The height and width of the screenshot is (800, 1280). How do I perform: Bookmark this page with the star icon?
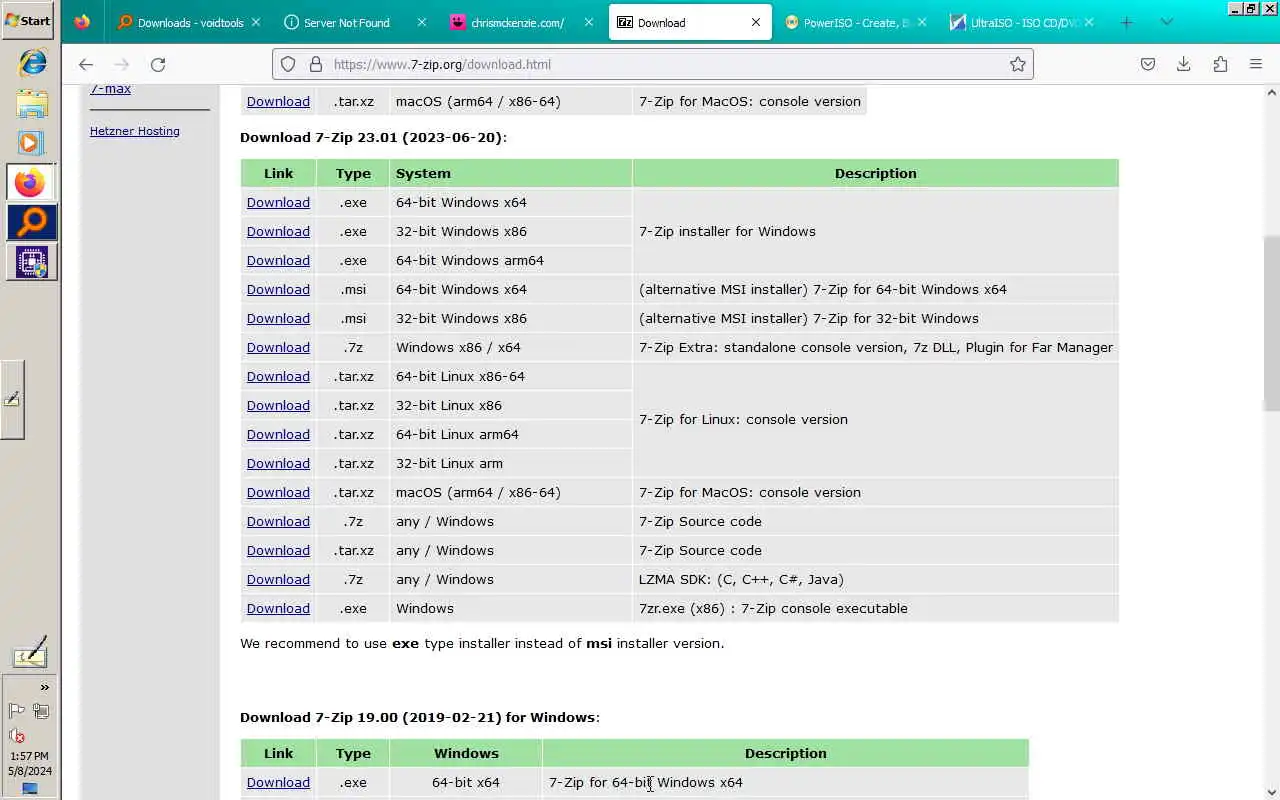tap(1018, 64)
